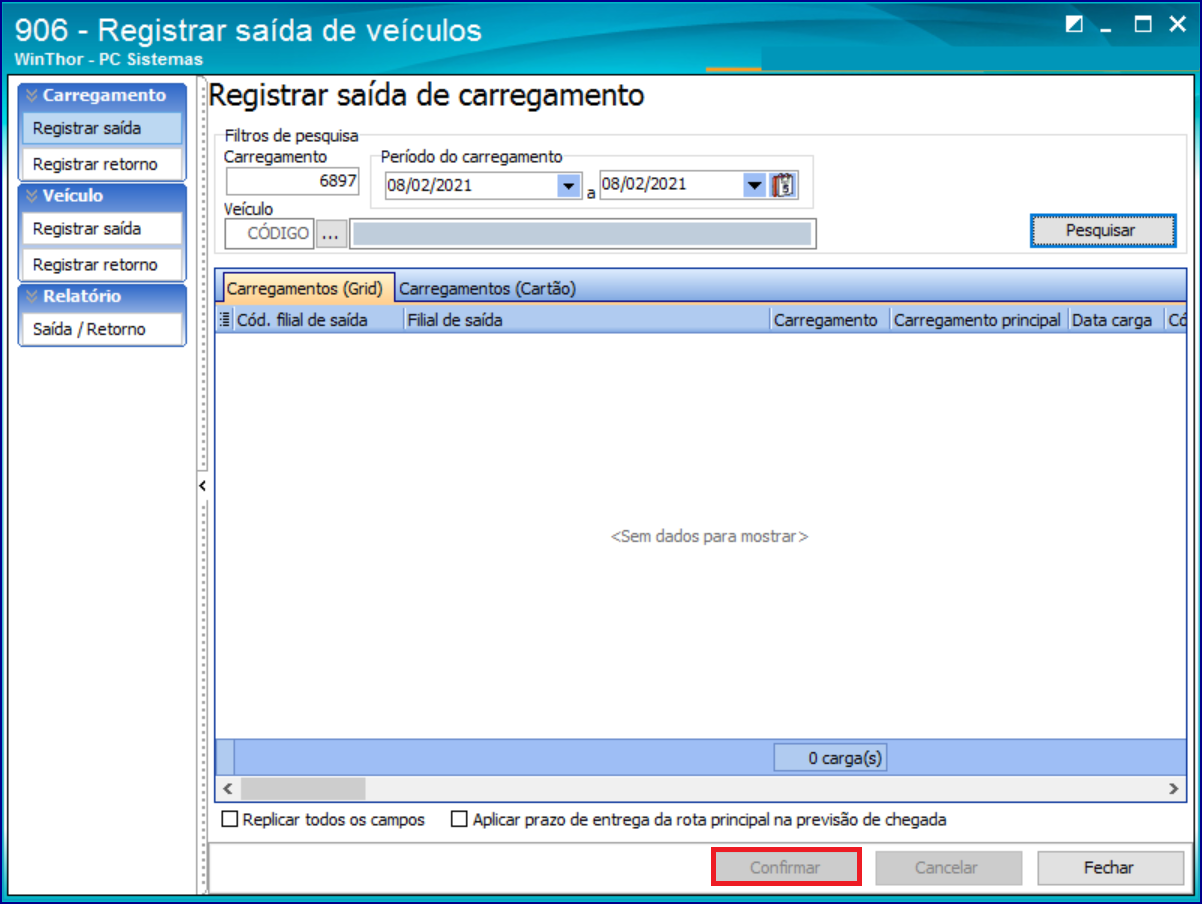Image resolution: width=1202 pixels, height=904 pixels.
Task: Sort by Carregamento principal column
Action: tap(978, 320)
